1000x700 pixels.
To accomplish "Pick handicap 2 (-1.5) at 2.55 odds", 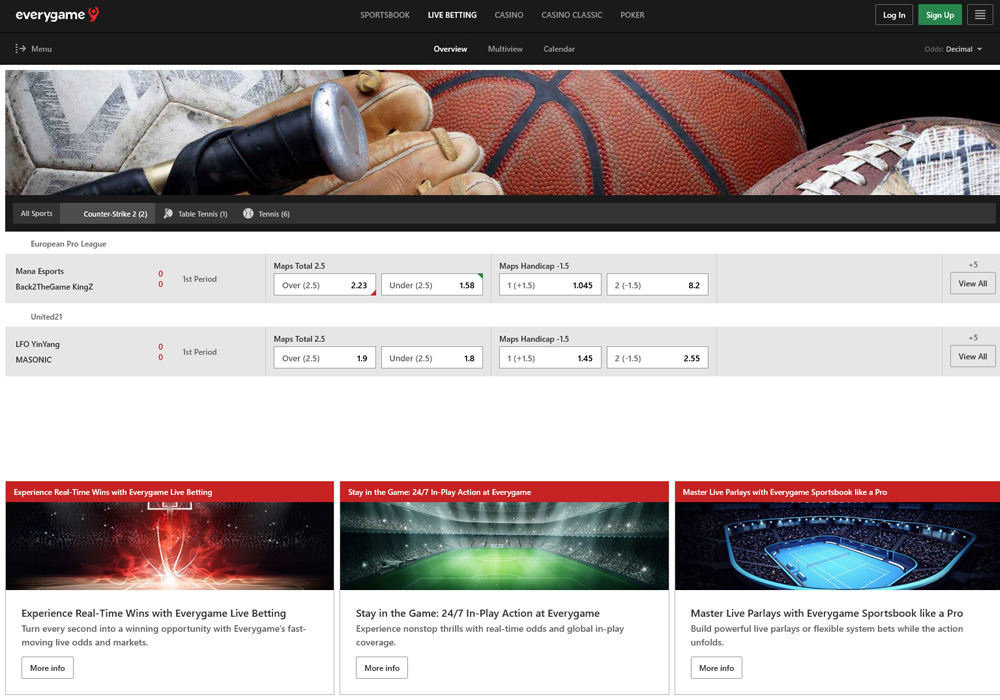I will point(657,358).
